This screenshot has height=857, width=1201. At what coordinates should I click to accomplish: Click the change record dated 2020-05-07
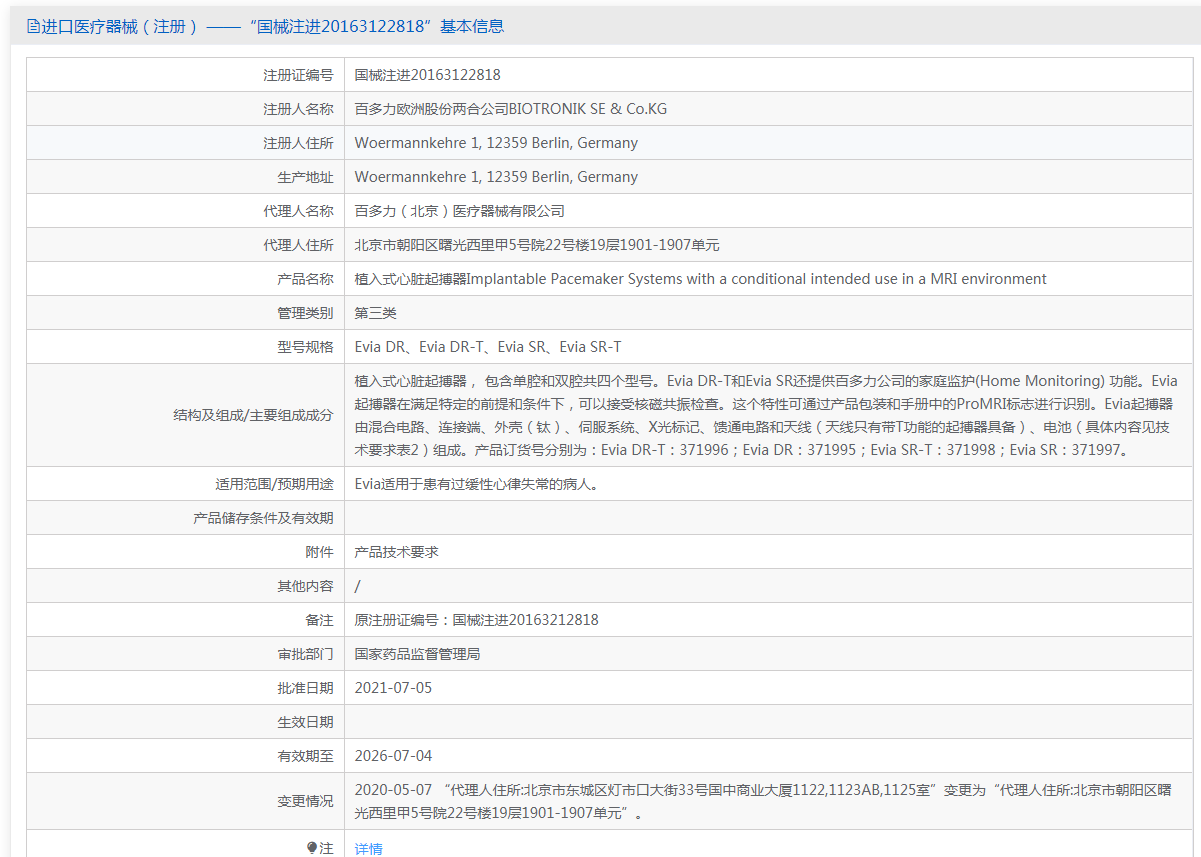click(762, 801)
